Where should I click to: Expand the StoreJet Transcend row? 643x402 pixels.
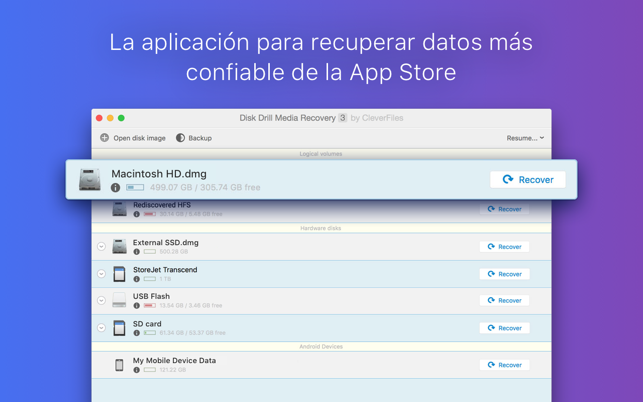(x=101, y=274)
